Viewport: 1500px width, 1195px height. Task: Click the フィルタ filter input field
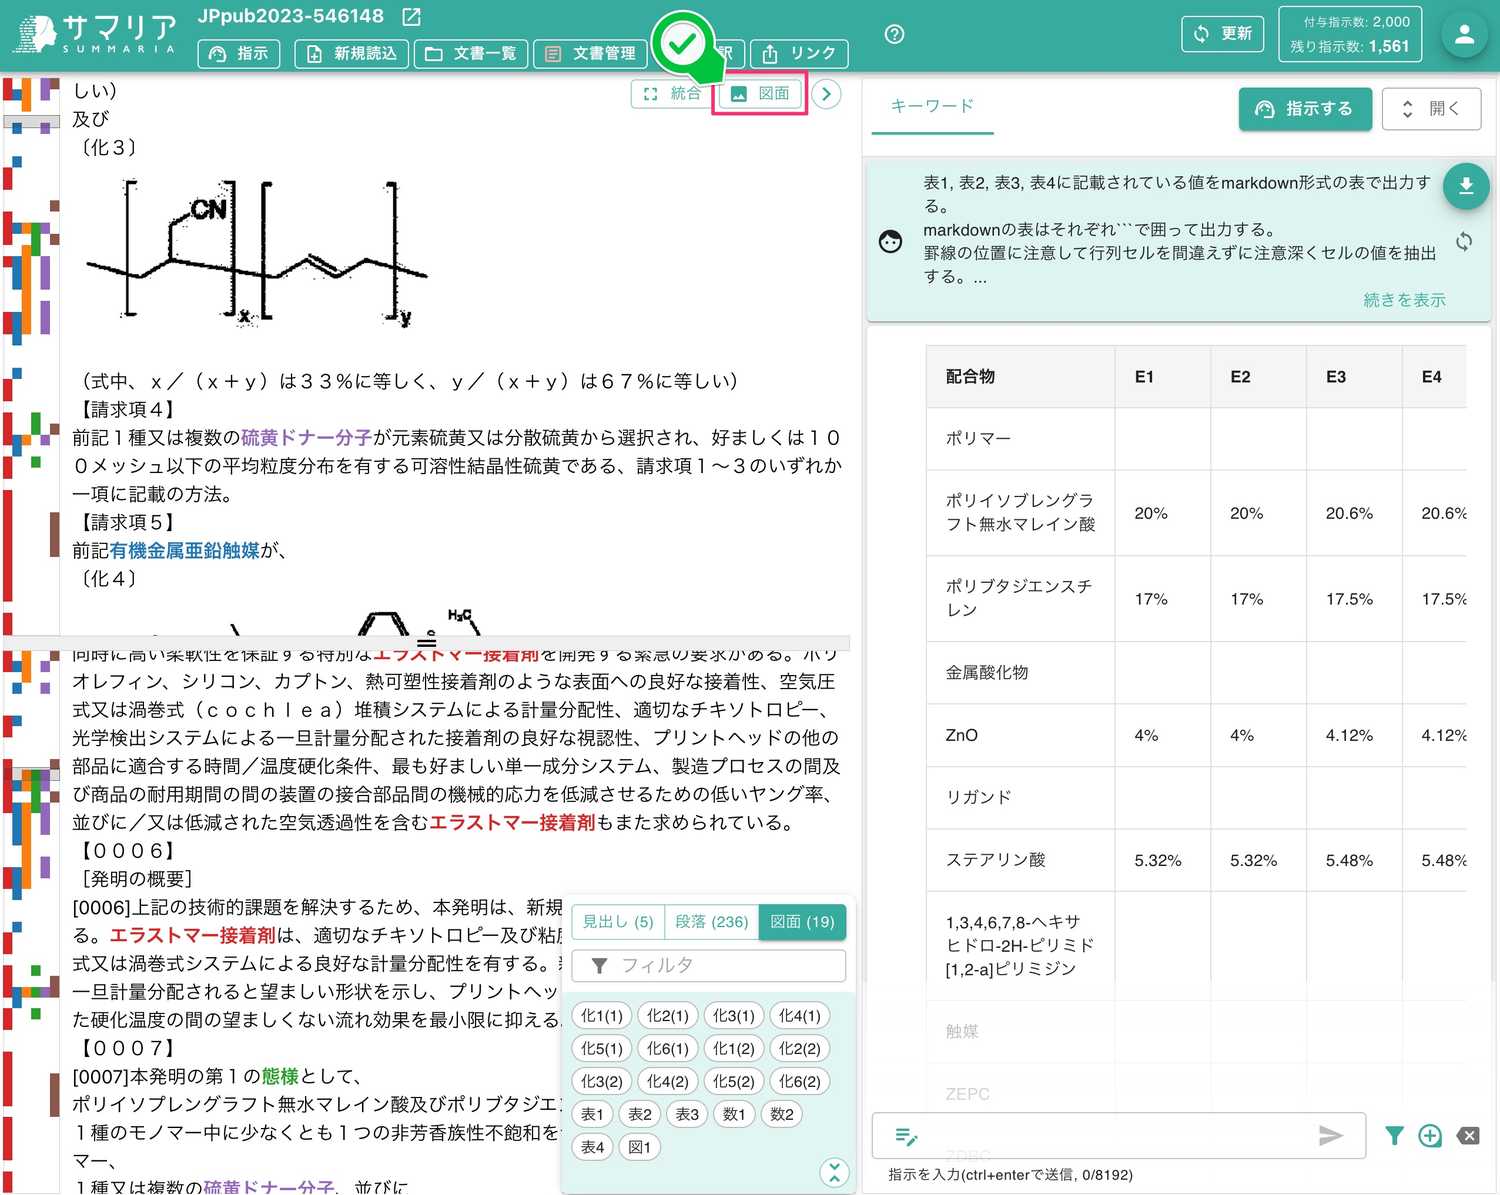pyautogui.click(x=709, y=965)
